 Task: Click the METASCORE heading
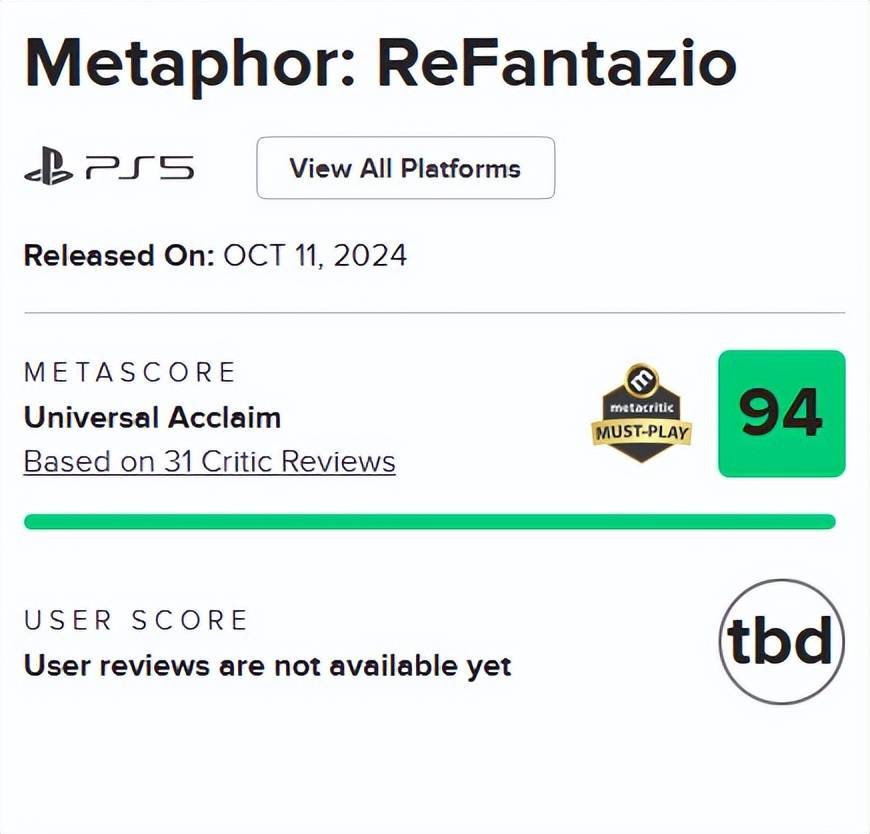tap(129, 373)
